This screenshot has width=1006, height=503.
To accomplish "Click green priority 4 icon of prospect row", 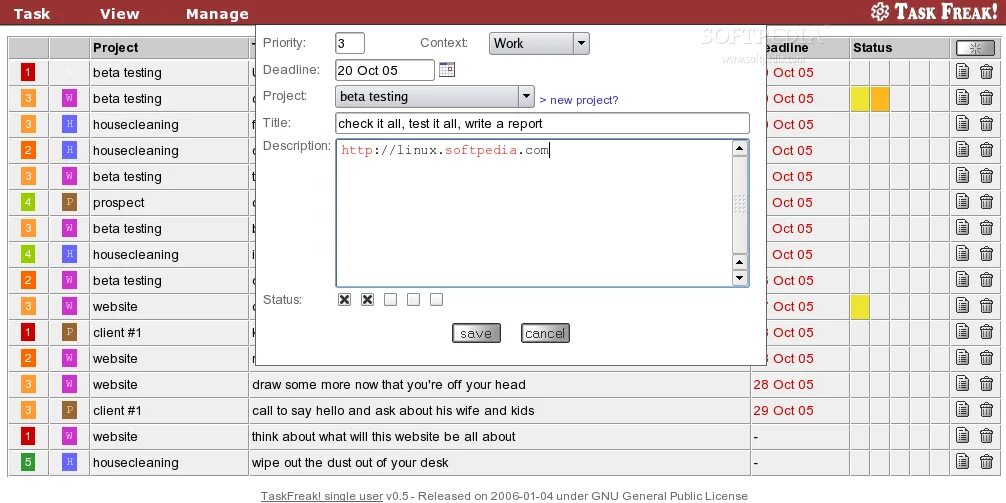I will click(28, 202).
